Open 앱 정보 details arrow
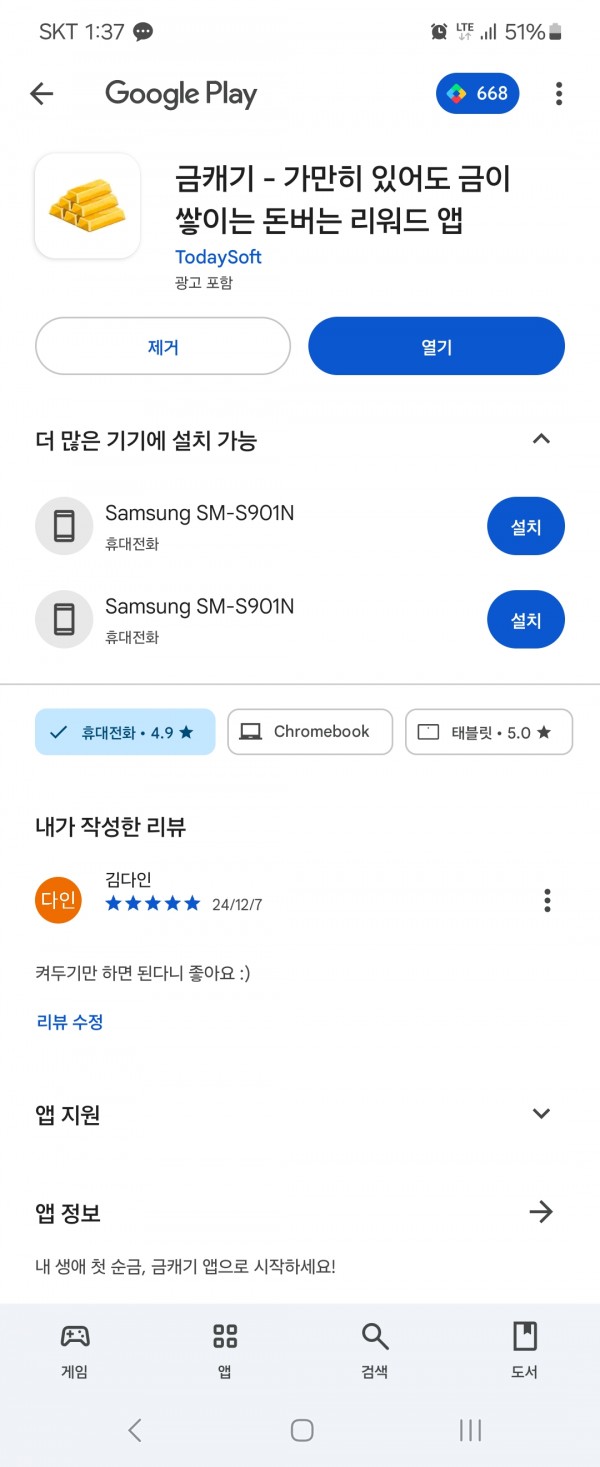 tap(541, 1212)
